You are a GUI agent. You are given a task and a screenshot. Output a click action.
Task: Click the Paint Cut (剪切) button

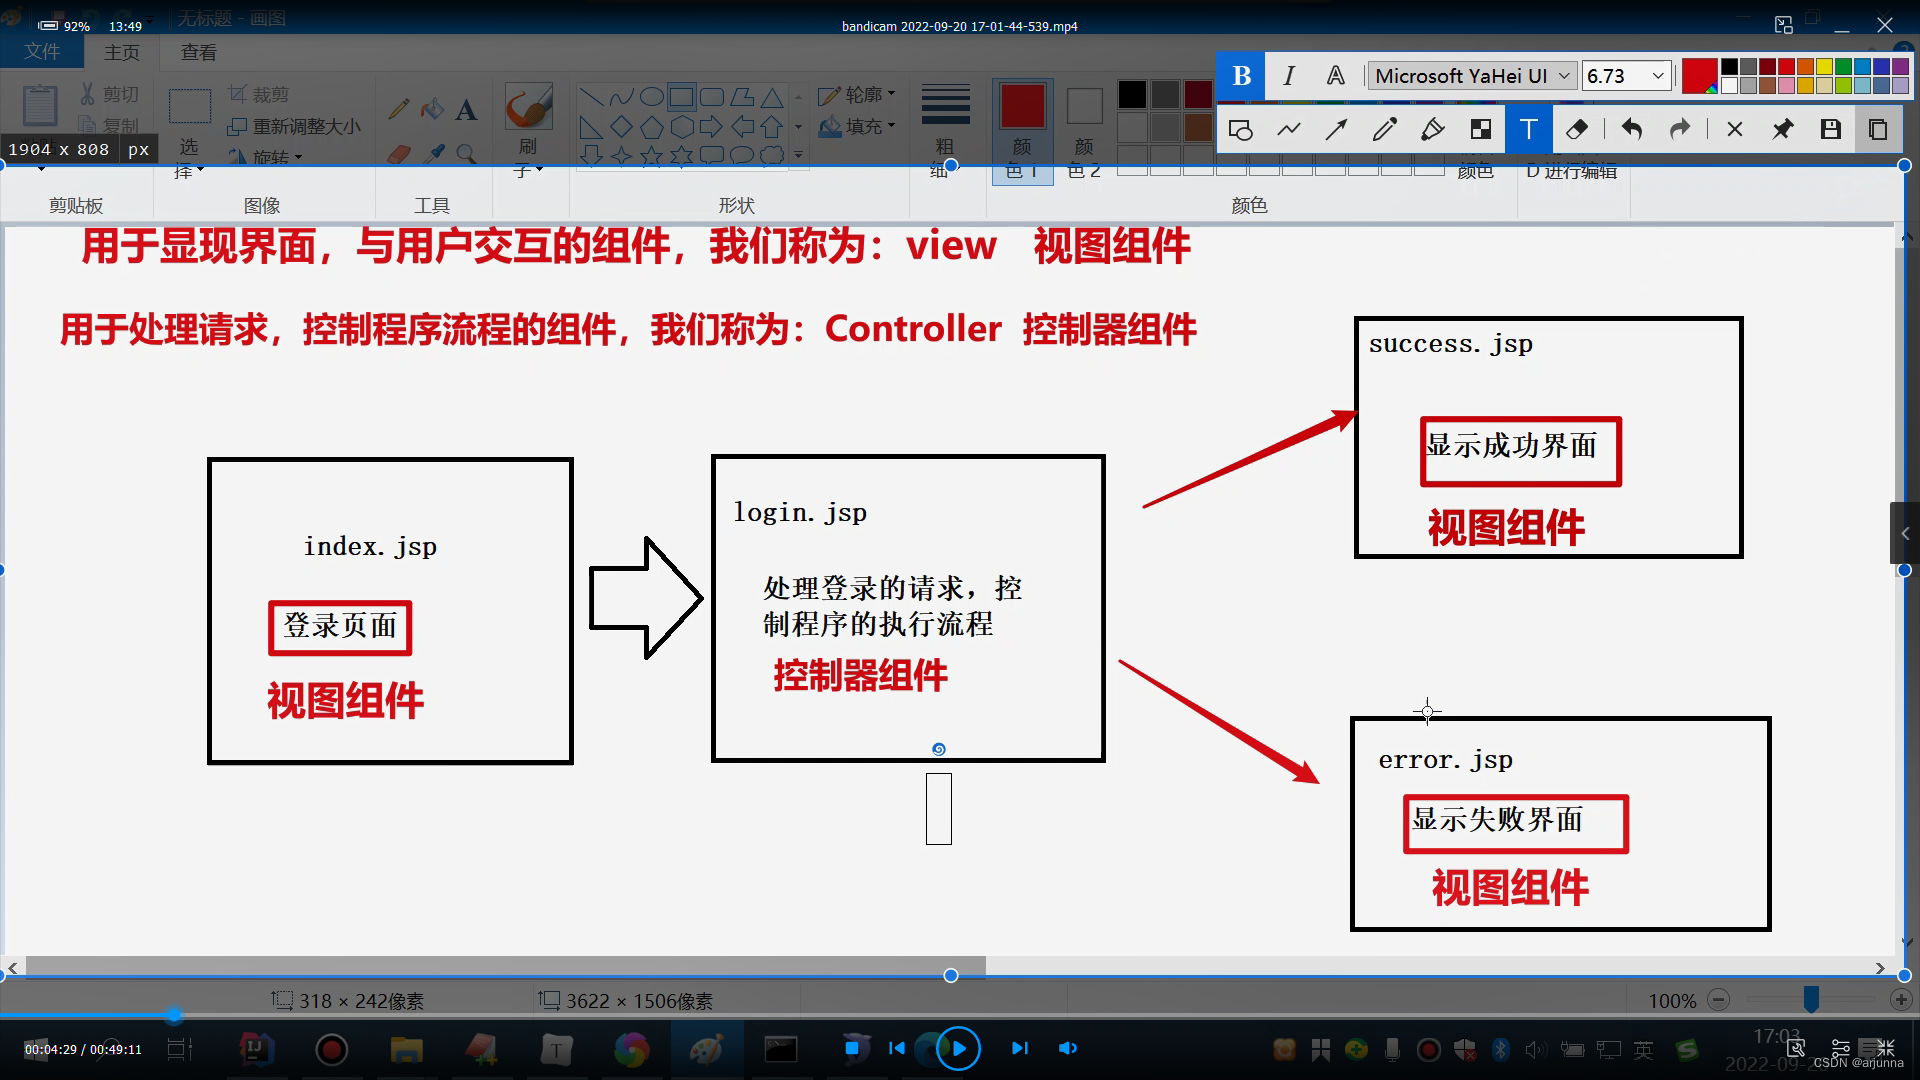[109, 94]
